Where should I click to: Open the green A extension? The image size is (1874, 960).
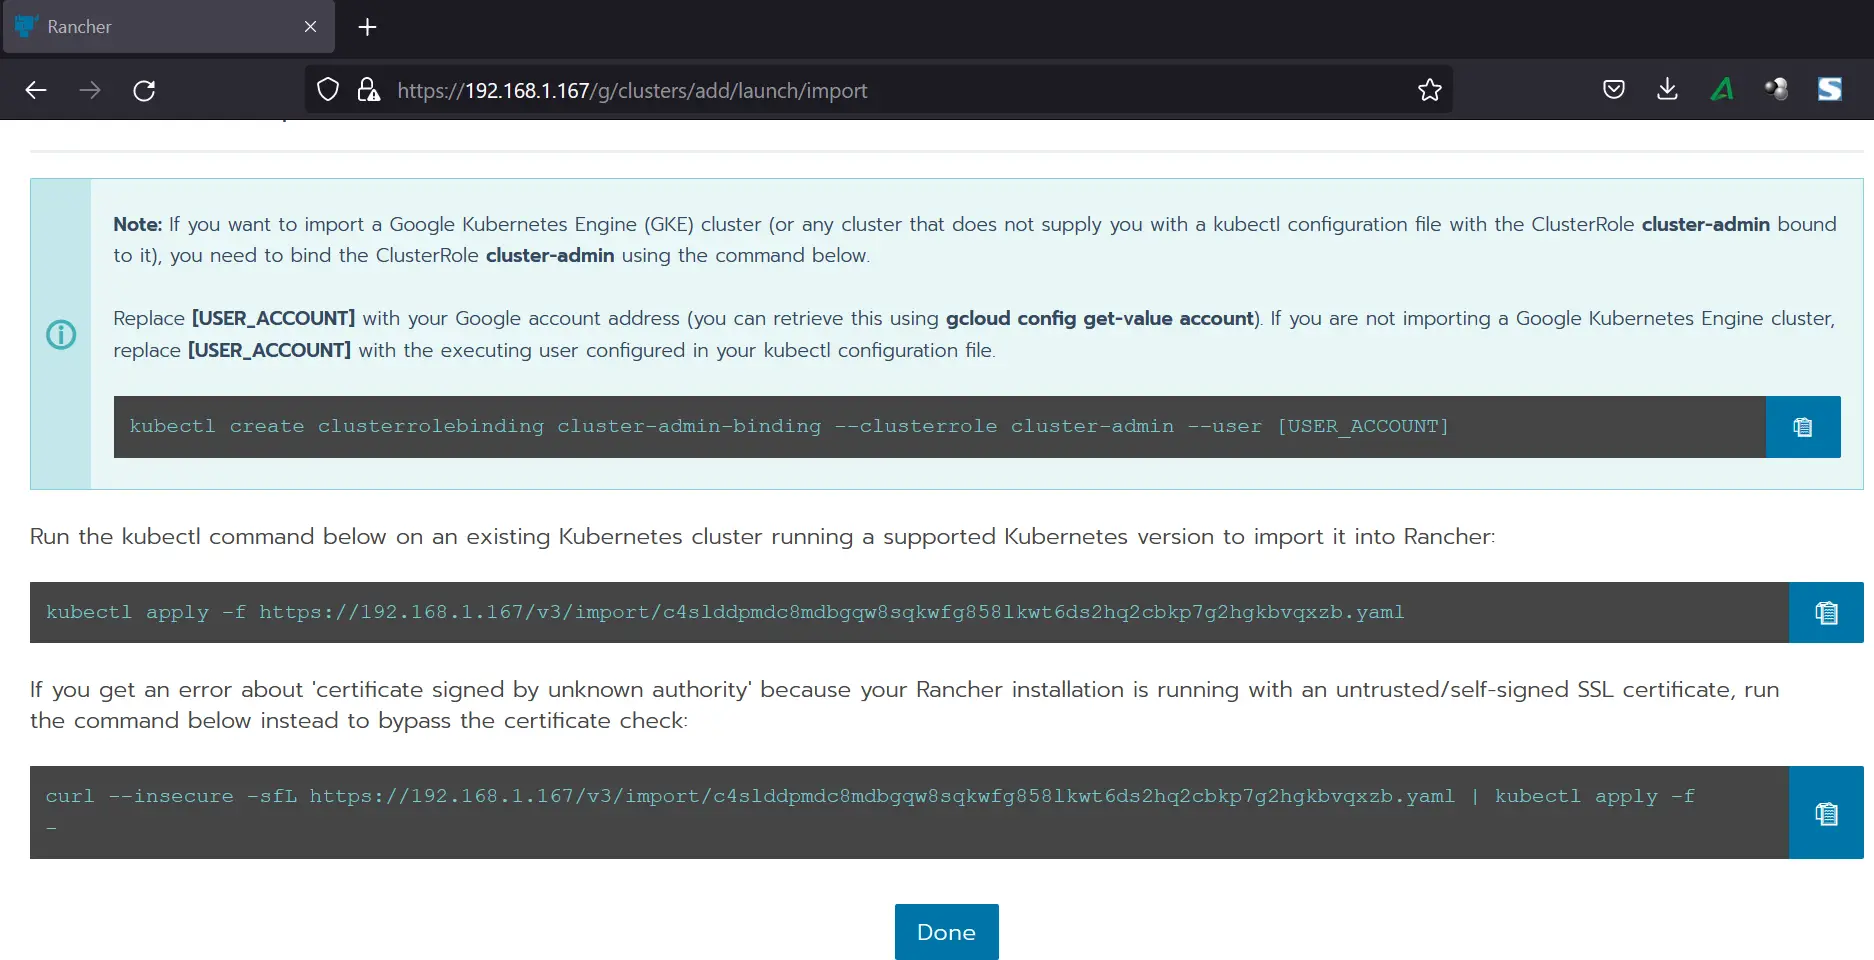click(1722, 90)
